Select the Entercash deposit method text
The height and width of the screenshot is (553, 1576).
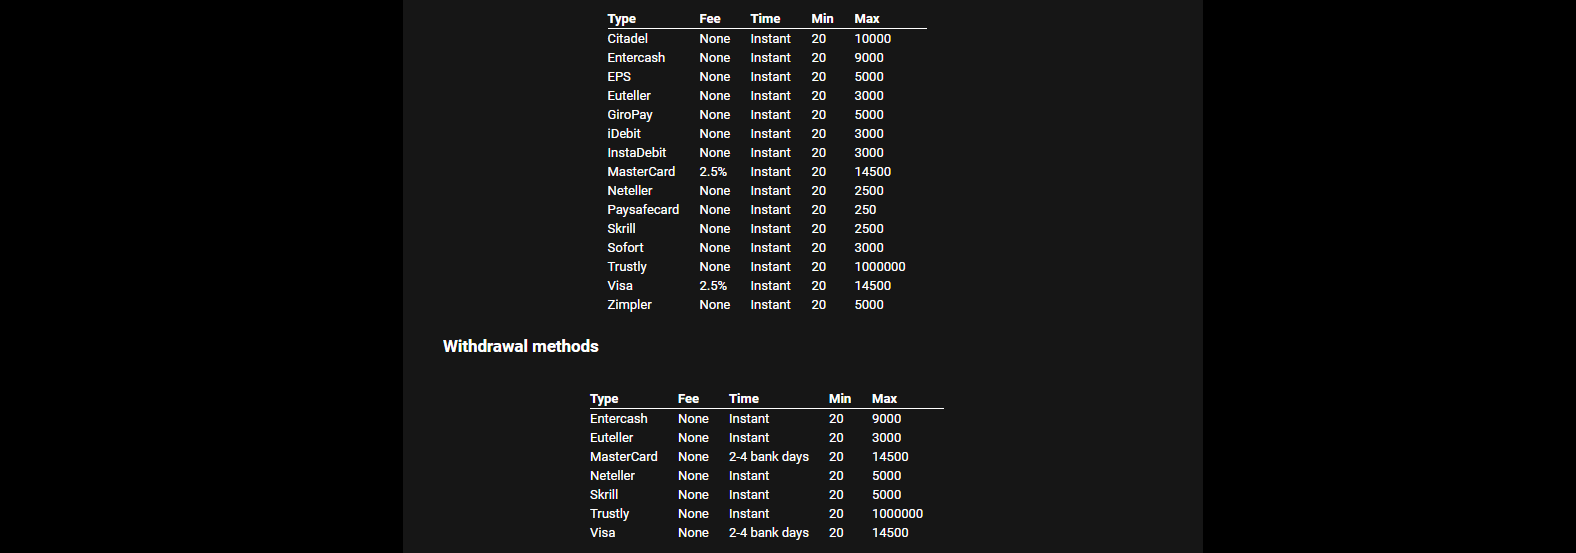click(636, 58)
